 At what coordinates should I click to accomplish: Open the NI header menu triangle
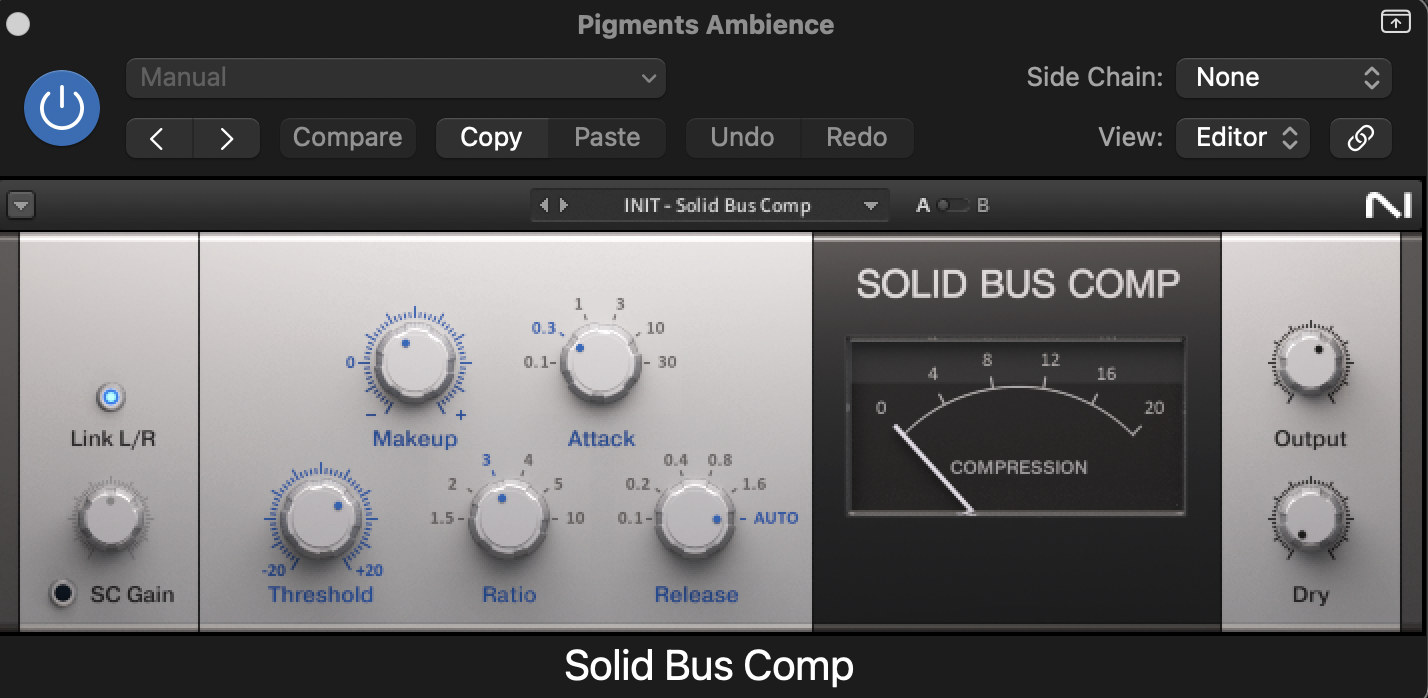[x=21, y=206]
